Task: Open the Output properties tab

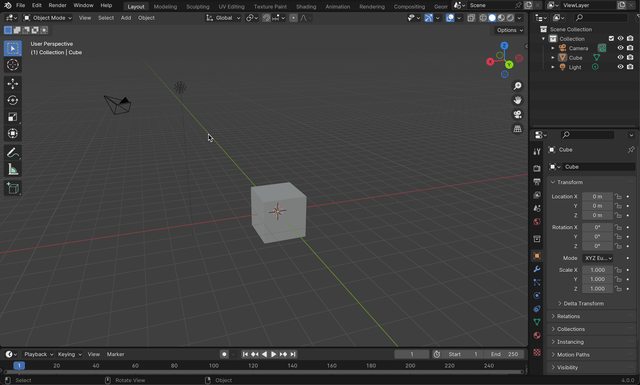Action: 537,182
